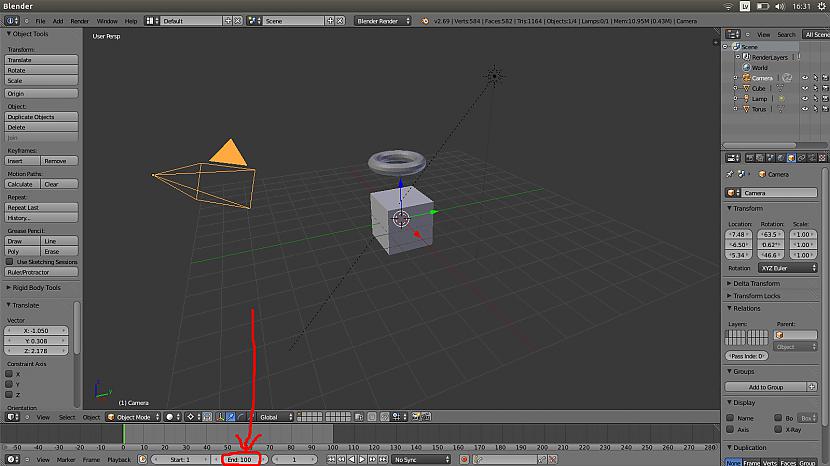Click the automatic keyframe record button
This screenshot has height=466, width=830.
pos(464,459)
